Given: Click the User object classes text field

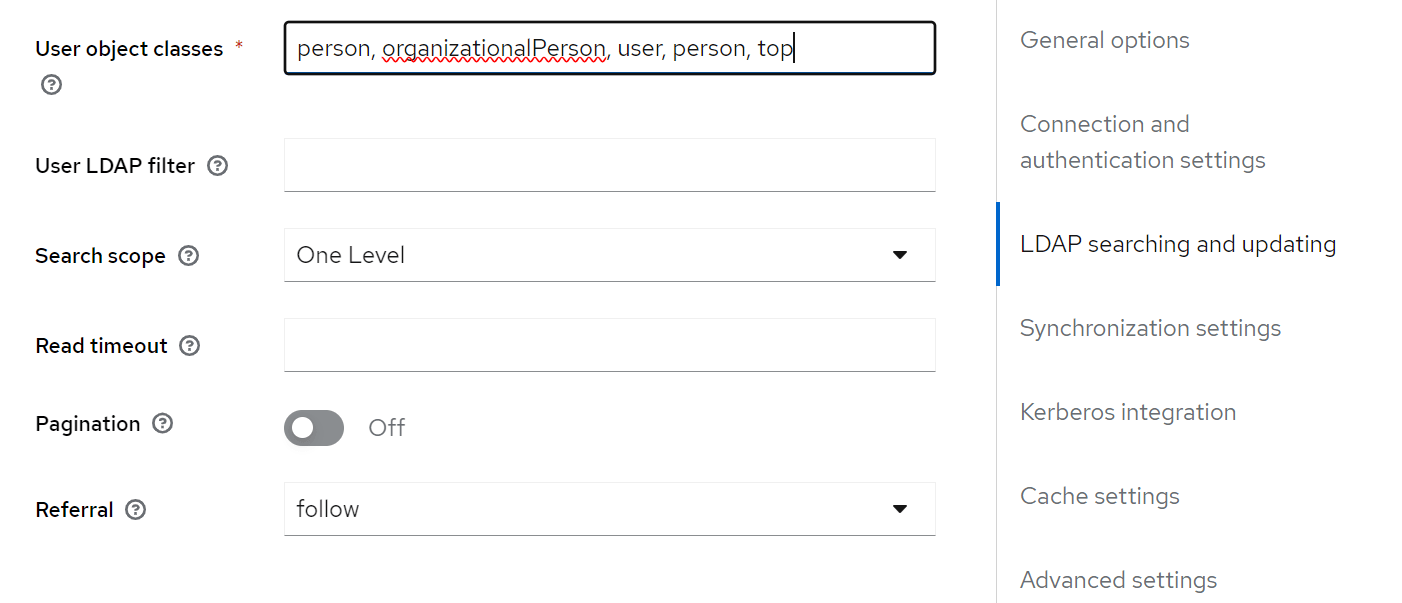Looking at the screenshot, I should (x=609, y=47).
